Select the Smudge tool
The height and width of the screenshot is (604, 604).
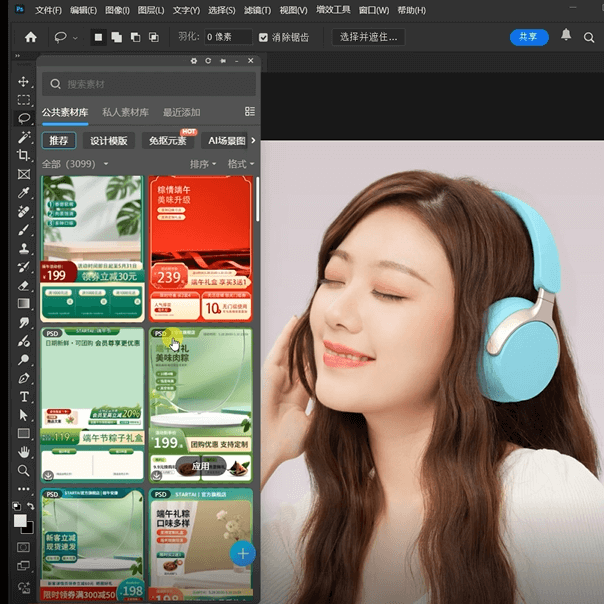[23, 322]
